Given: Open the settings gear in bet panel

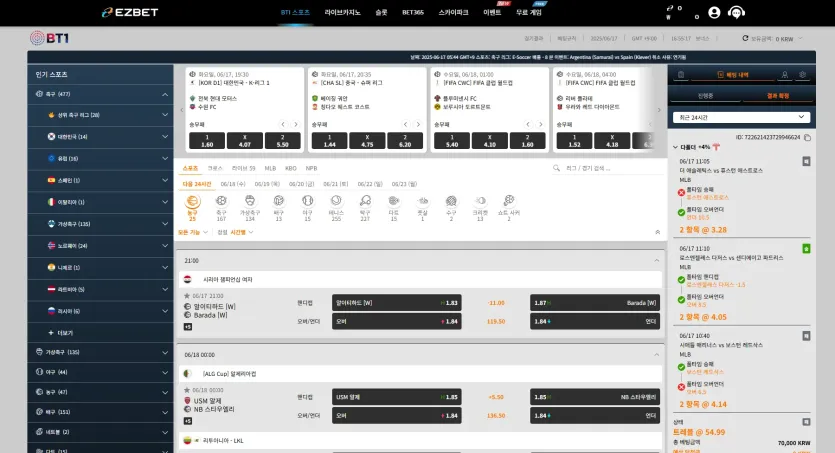Looking at the screenshot, I should pyautogui.click(x=802, y=75).
